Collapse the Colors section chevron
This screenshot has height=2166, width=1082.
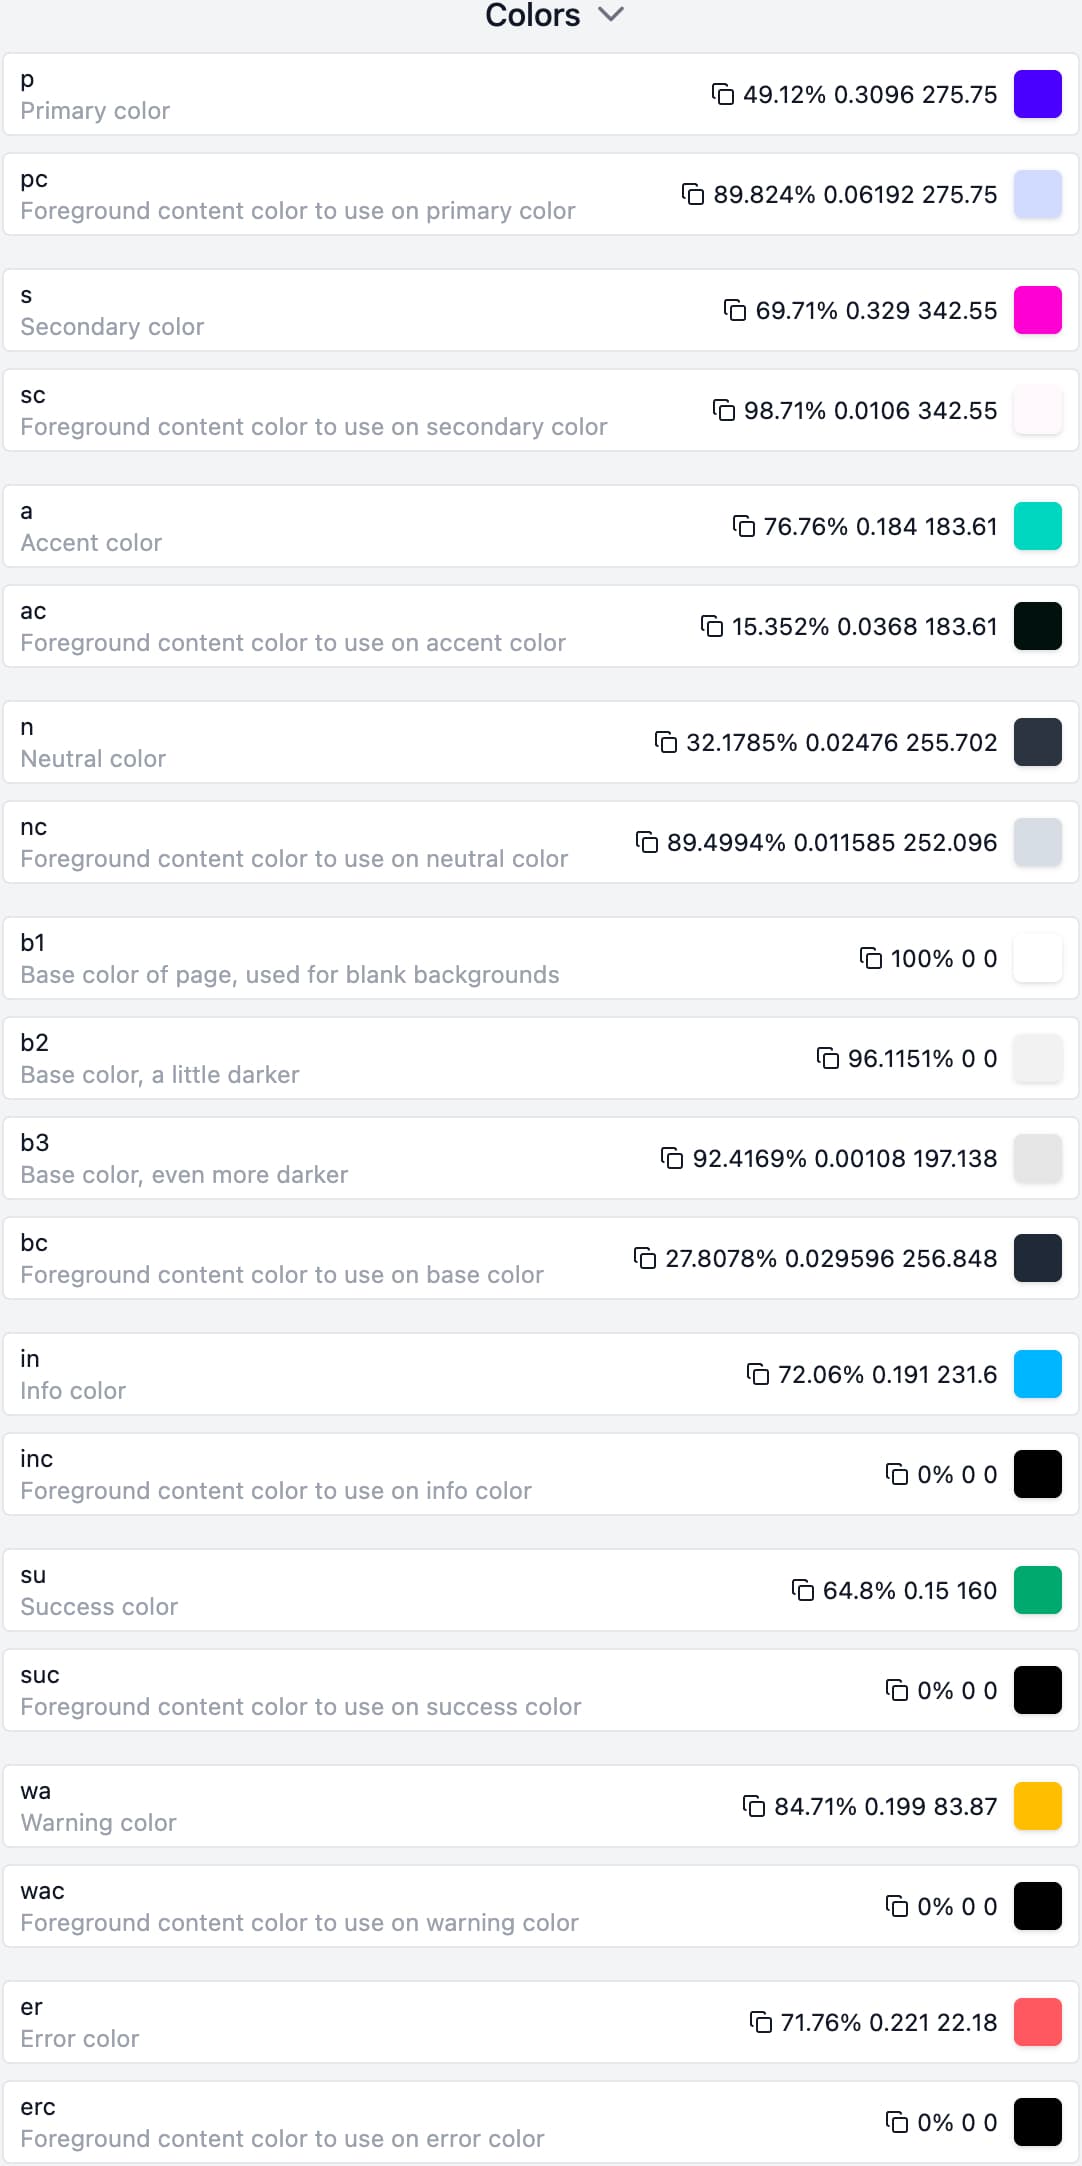[612, 15]
